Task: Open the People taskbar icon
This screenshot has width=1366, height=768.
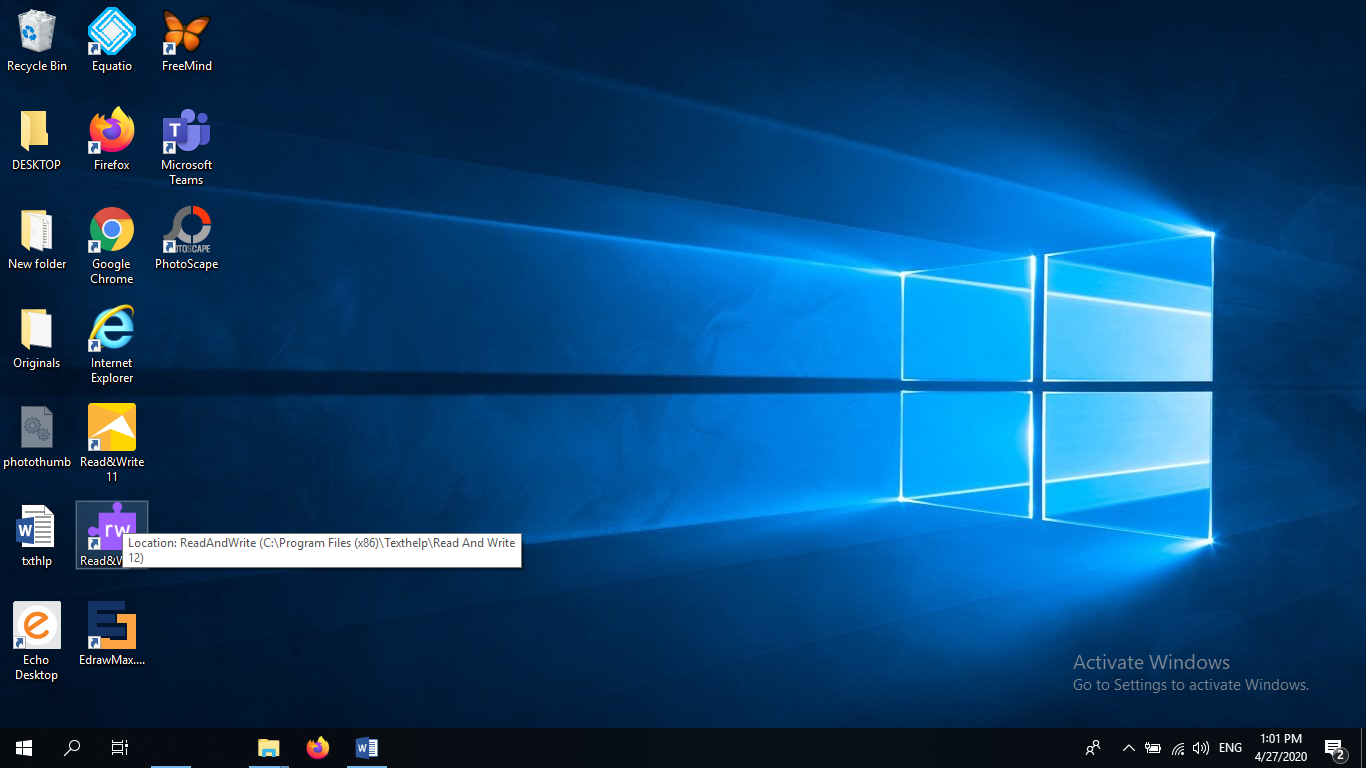Action: coord(1093,748)
